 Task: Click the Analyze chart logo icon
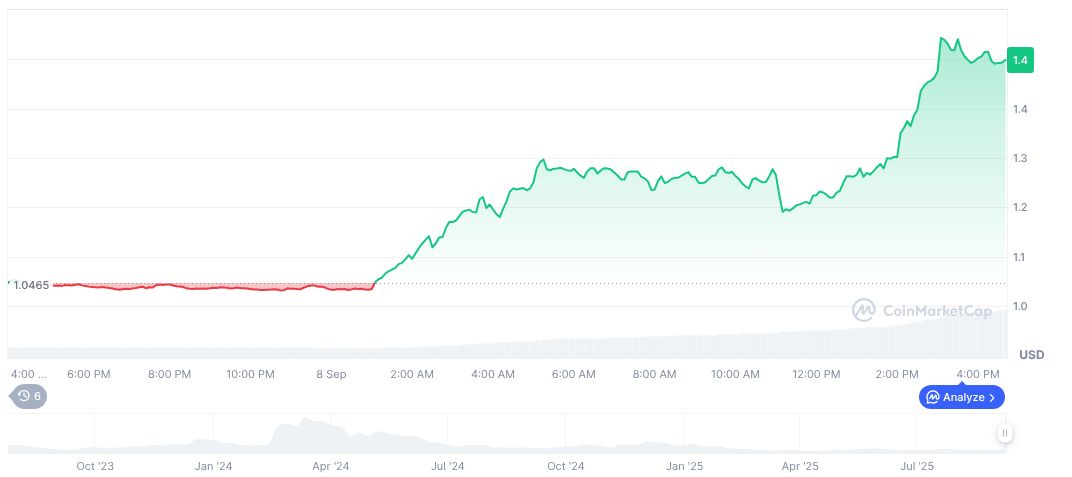(932, 397)
